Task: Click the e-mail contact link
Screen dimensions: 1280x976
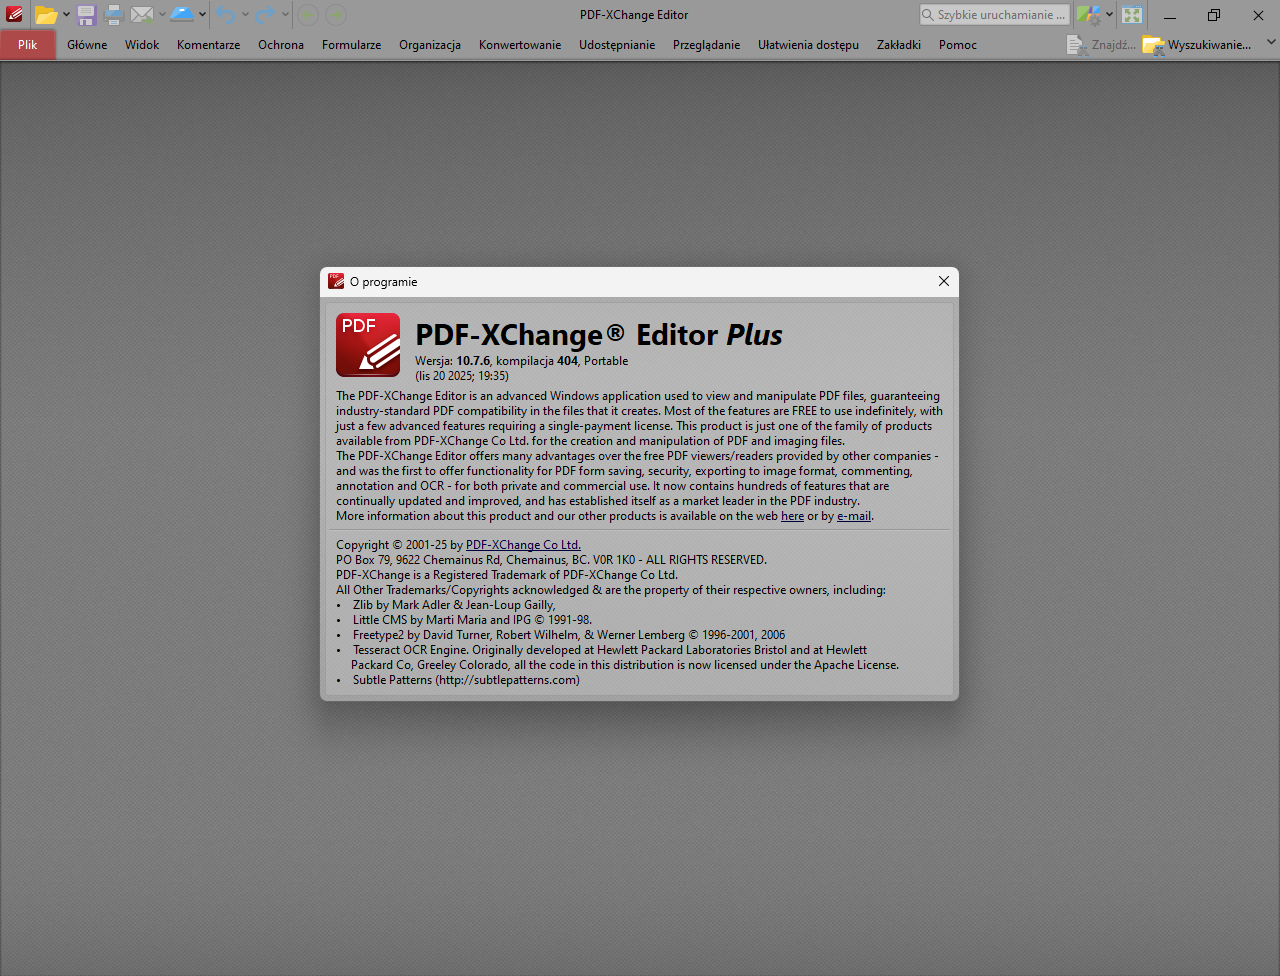Action: [x=854, y=516]
